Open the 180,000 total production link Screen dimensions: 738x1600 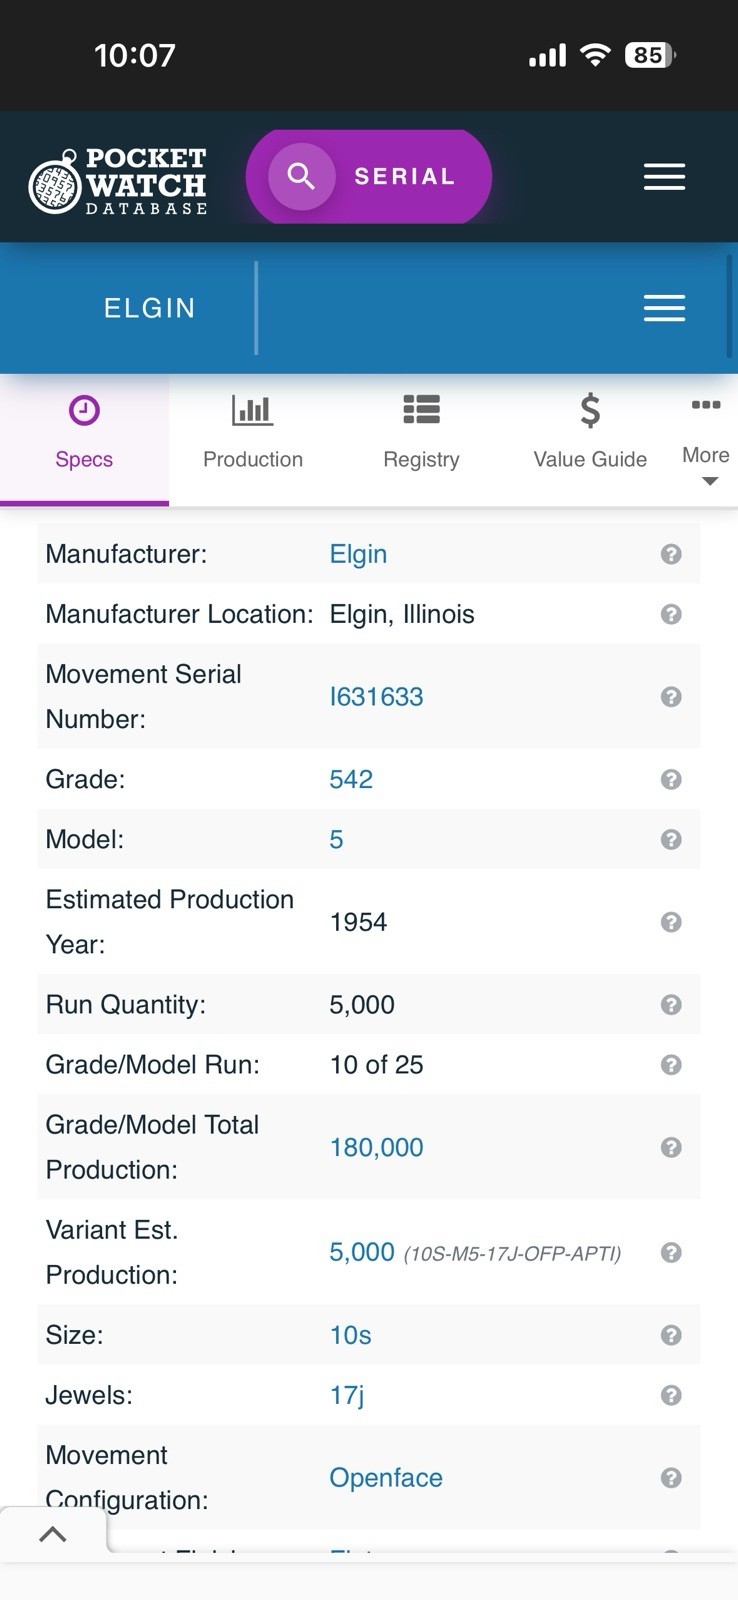click(376, 1147)
